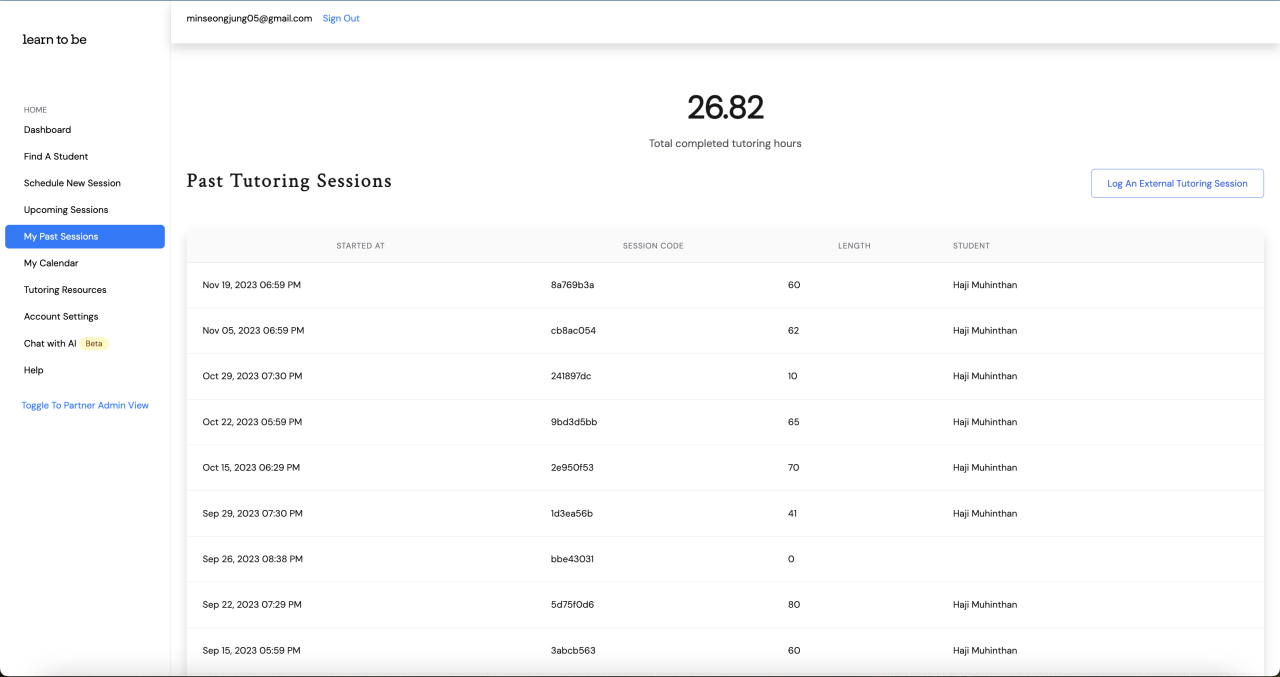Open the Dashboard page

pyautogui.click(x=47, y=130)
